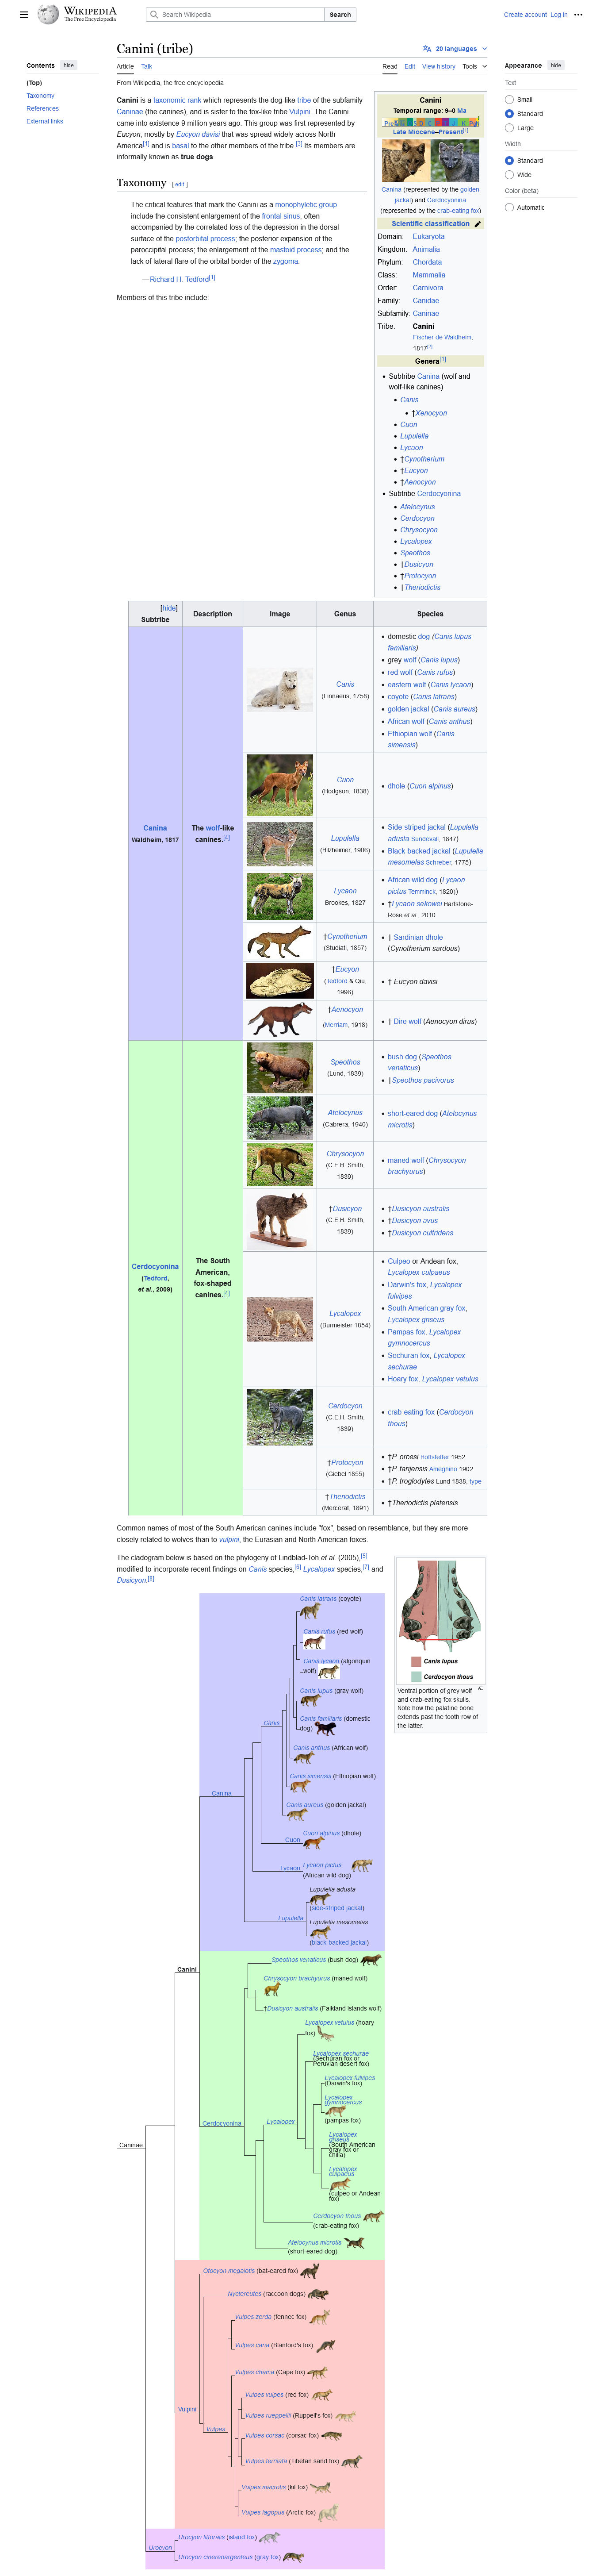Select Large text size
The image size is (604, 2576).
[509, 128]
